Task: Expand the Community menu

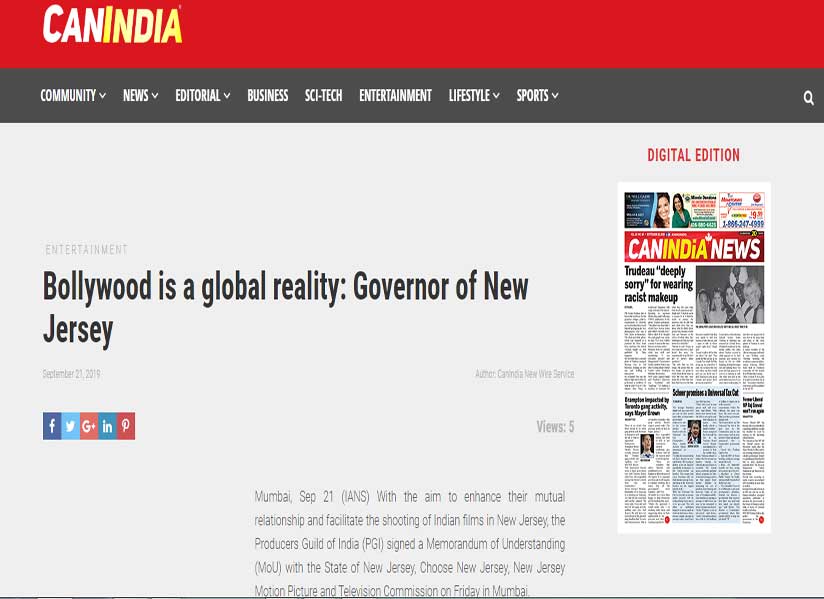Action: pyautogui.click(x=73, y=96)
